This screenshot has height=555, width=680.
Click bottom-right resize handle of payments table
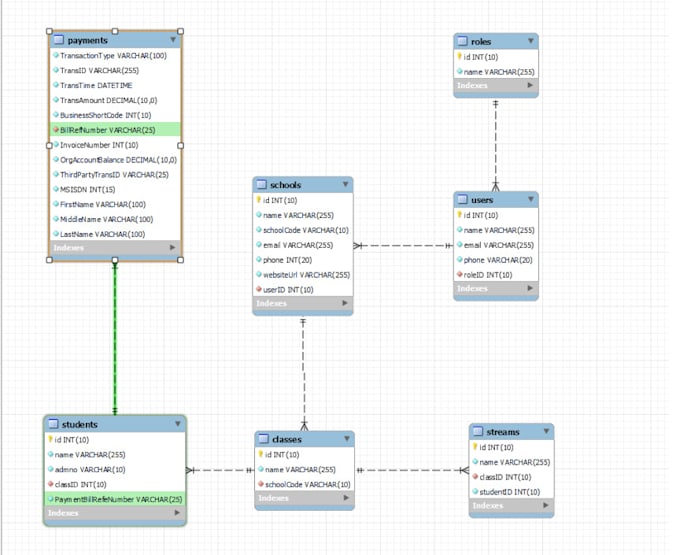tap(180, 260)
